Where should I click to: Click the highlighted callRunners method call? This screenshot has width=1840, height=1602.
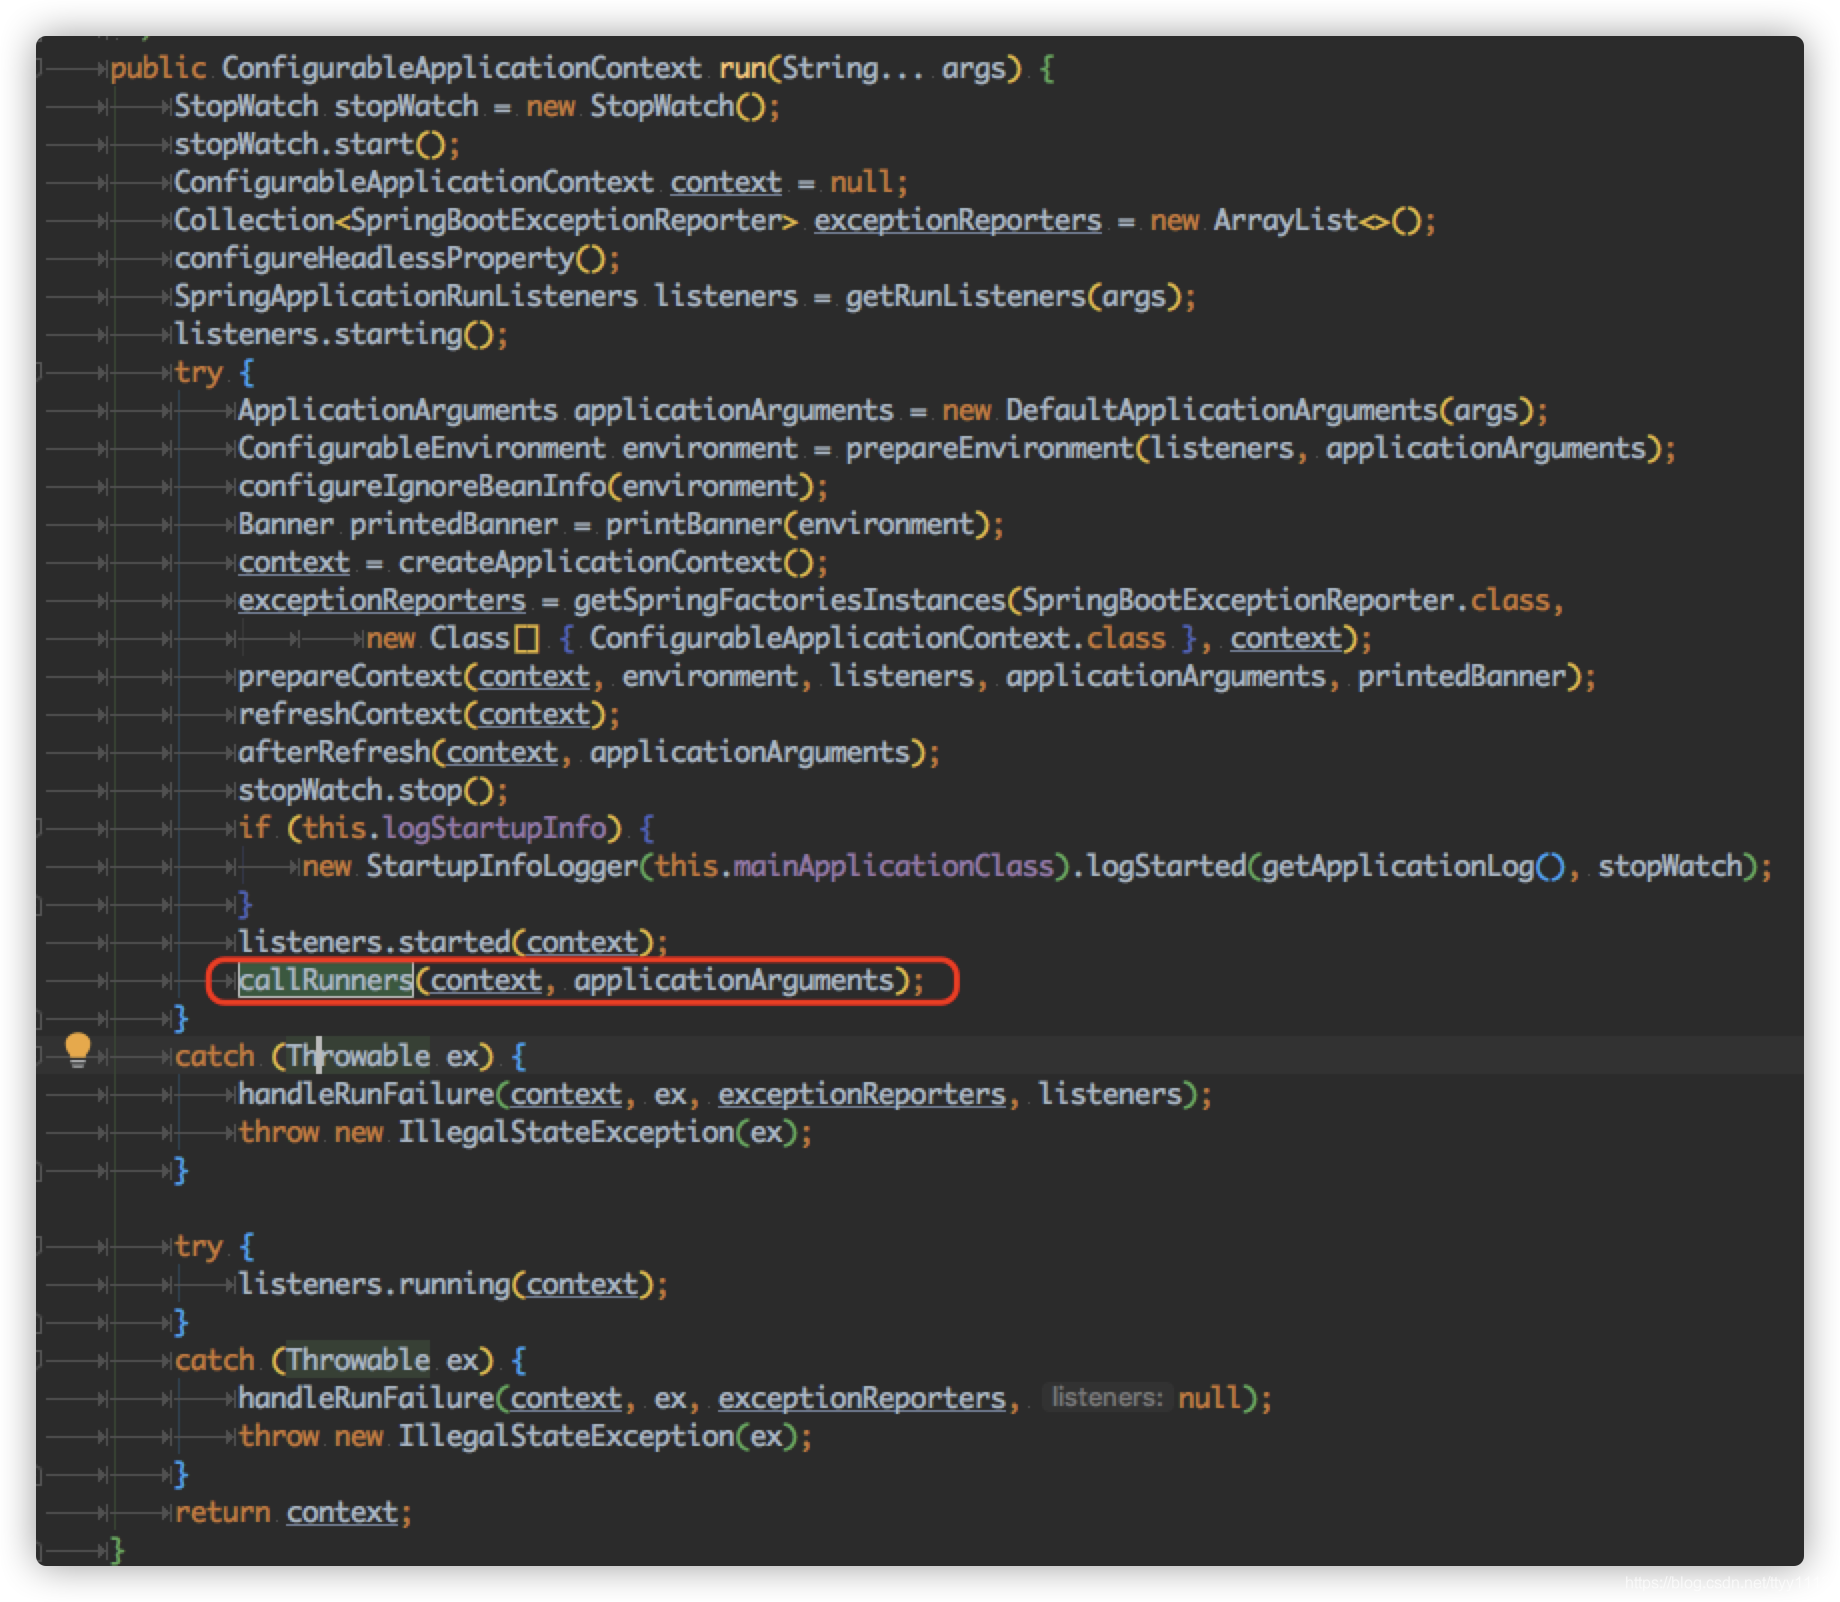pos(326,980)
